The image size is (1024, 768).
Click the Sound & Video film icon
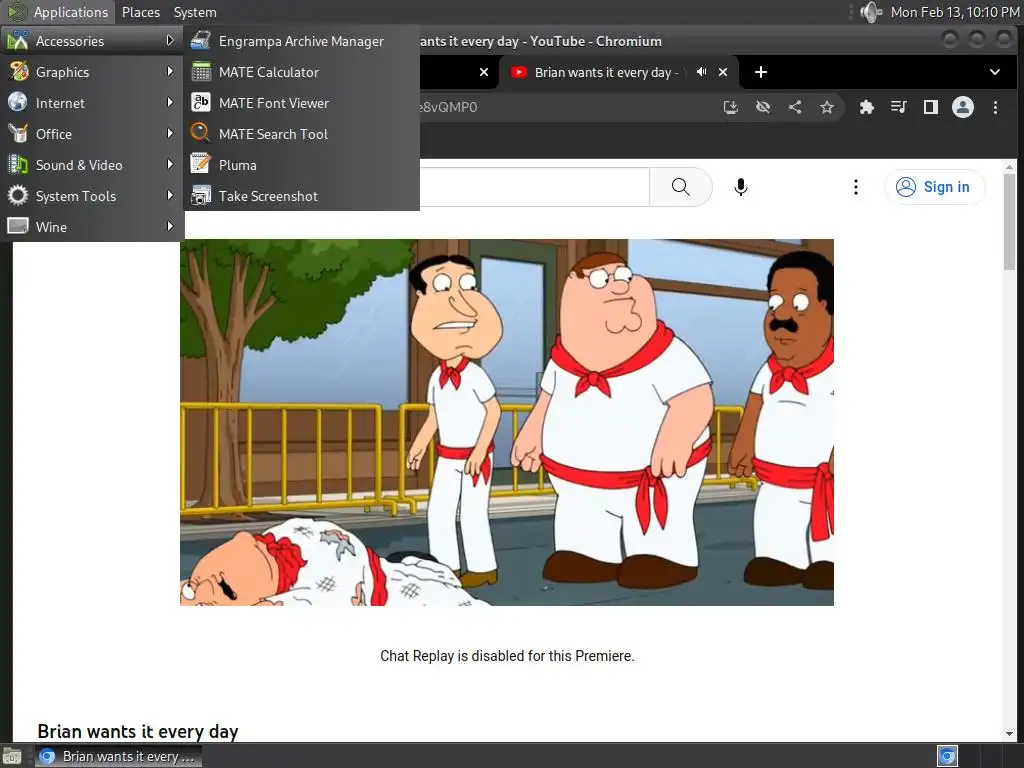click(18, 165)
